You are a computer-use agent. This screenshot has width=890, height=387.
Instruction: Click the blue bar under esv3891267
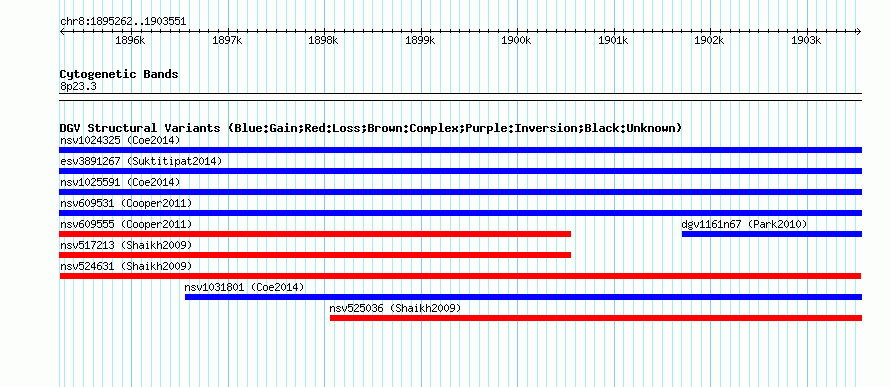pos(460,171)
